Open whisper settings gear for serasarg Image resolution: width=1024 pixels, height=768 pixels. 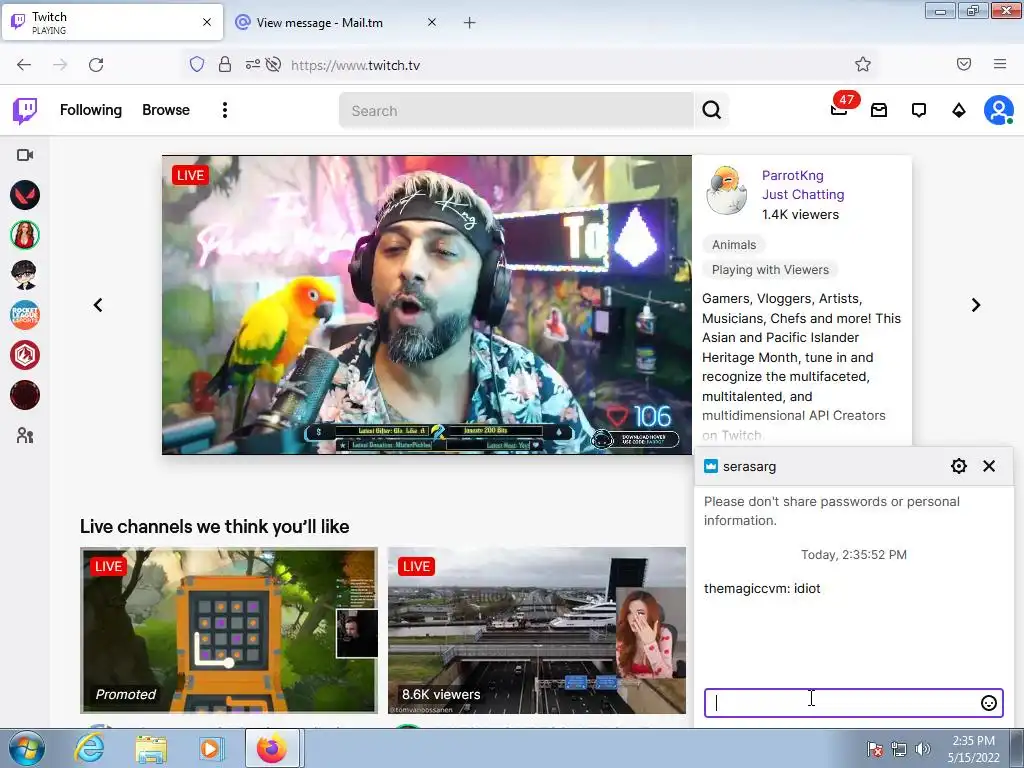pos(959,466)
